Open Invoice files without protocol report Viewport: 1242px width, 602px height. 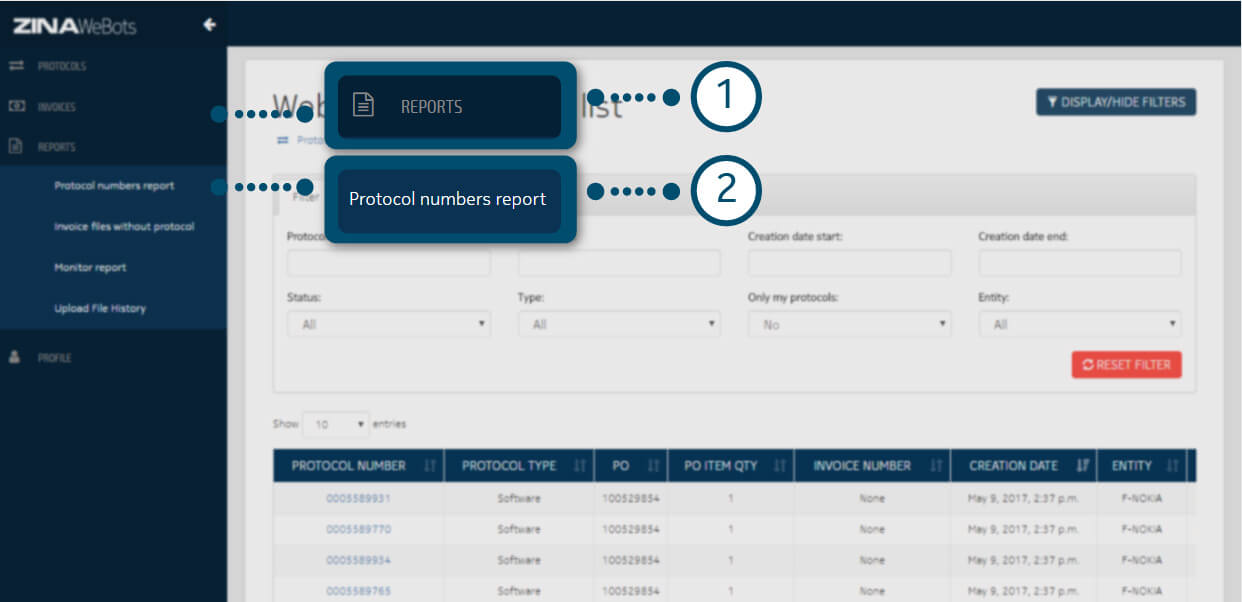click(x=124, y=227)
